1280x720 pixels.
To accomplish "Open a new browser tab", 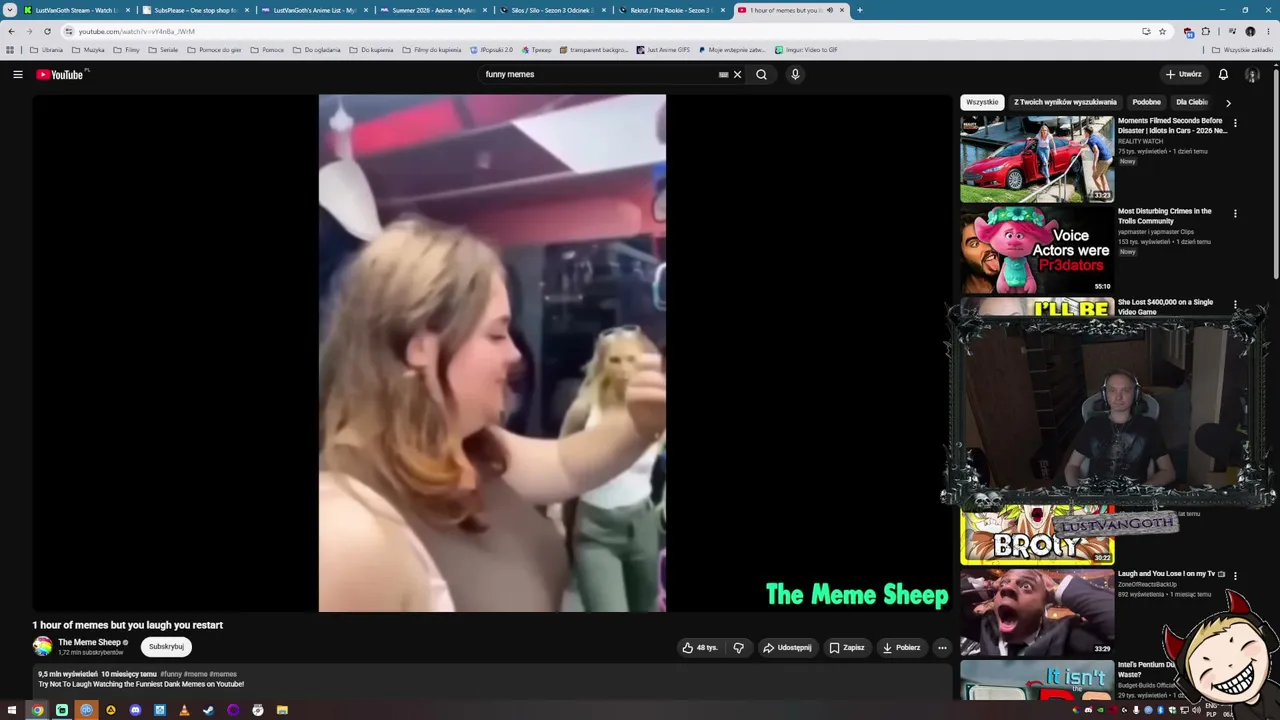I will (859, 10).
